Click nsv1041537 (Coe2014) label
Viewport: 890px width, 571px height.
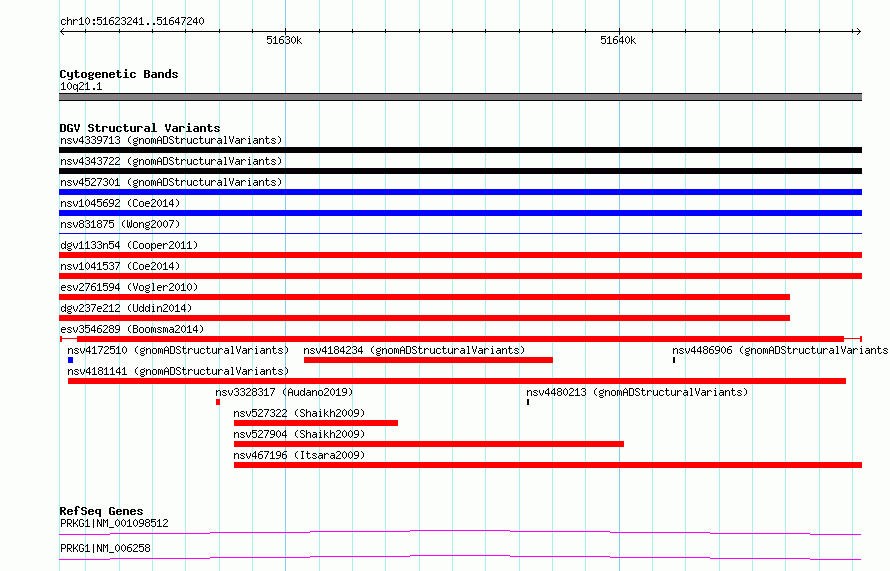pos(120,266)
